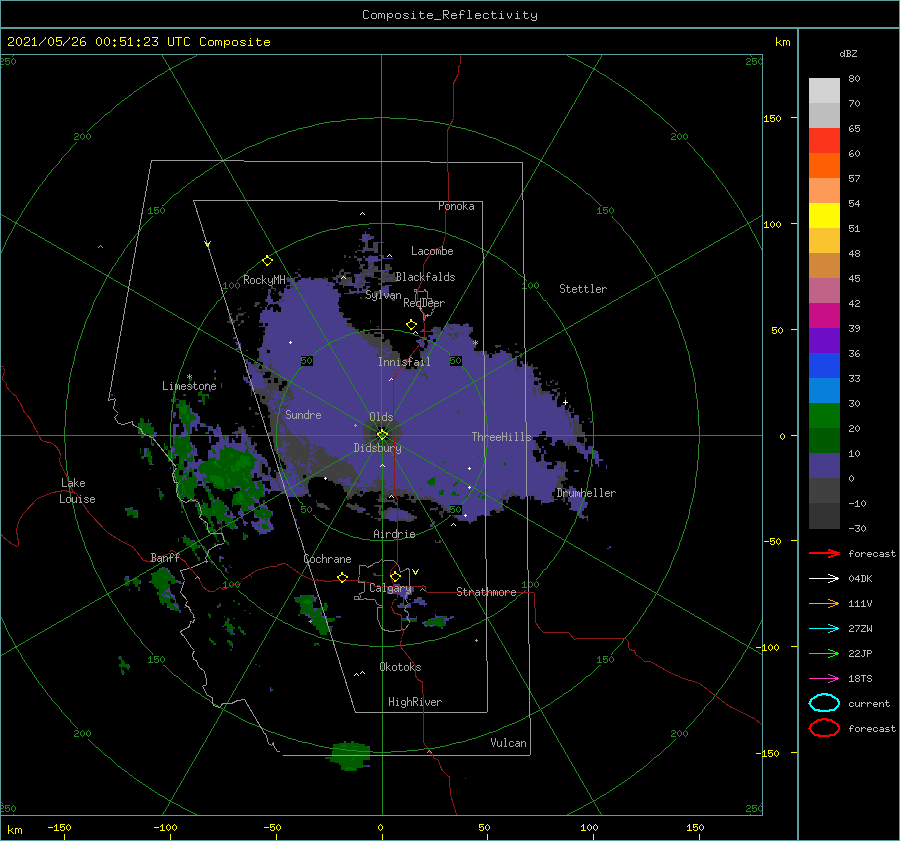Viewport: 900px width, 841px height.
Task: Click the yellow diamond marker at radar center
Action: click(x=382, y=435)
